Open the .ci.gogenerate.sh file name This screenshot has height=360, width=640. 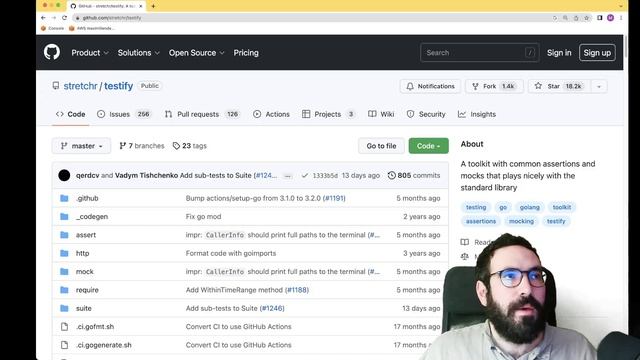(x=104, y=345)
